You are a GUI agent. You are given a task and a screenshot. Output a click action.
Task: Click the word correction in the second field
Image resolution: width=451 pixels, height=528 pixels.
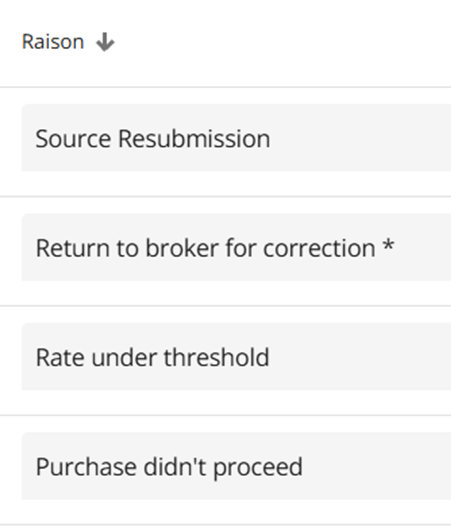click(319, 249)
